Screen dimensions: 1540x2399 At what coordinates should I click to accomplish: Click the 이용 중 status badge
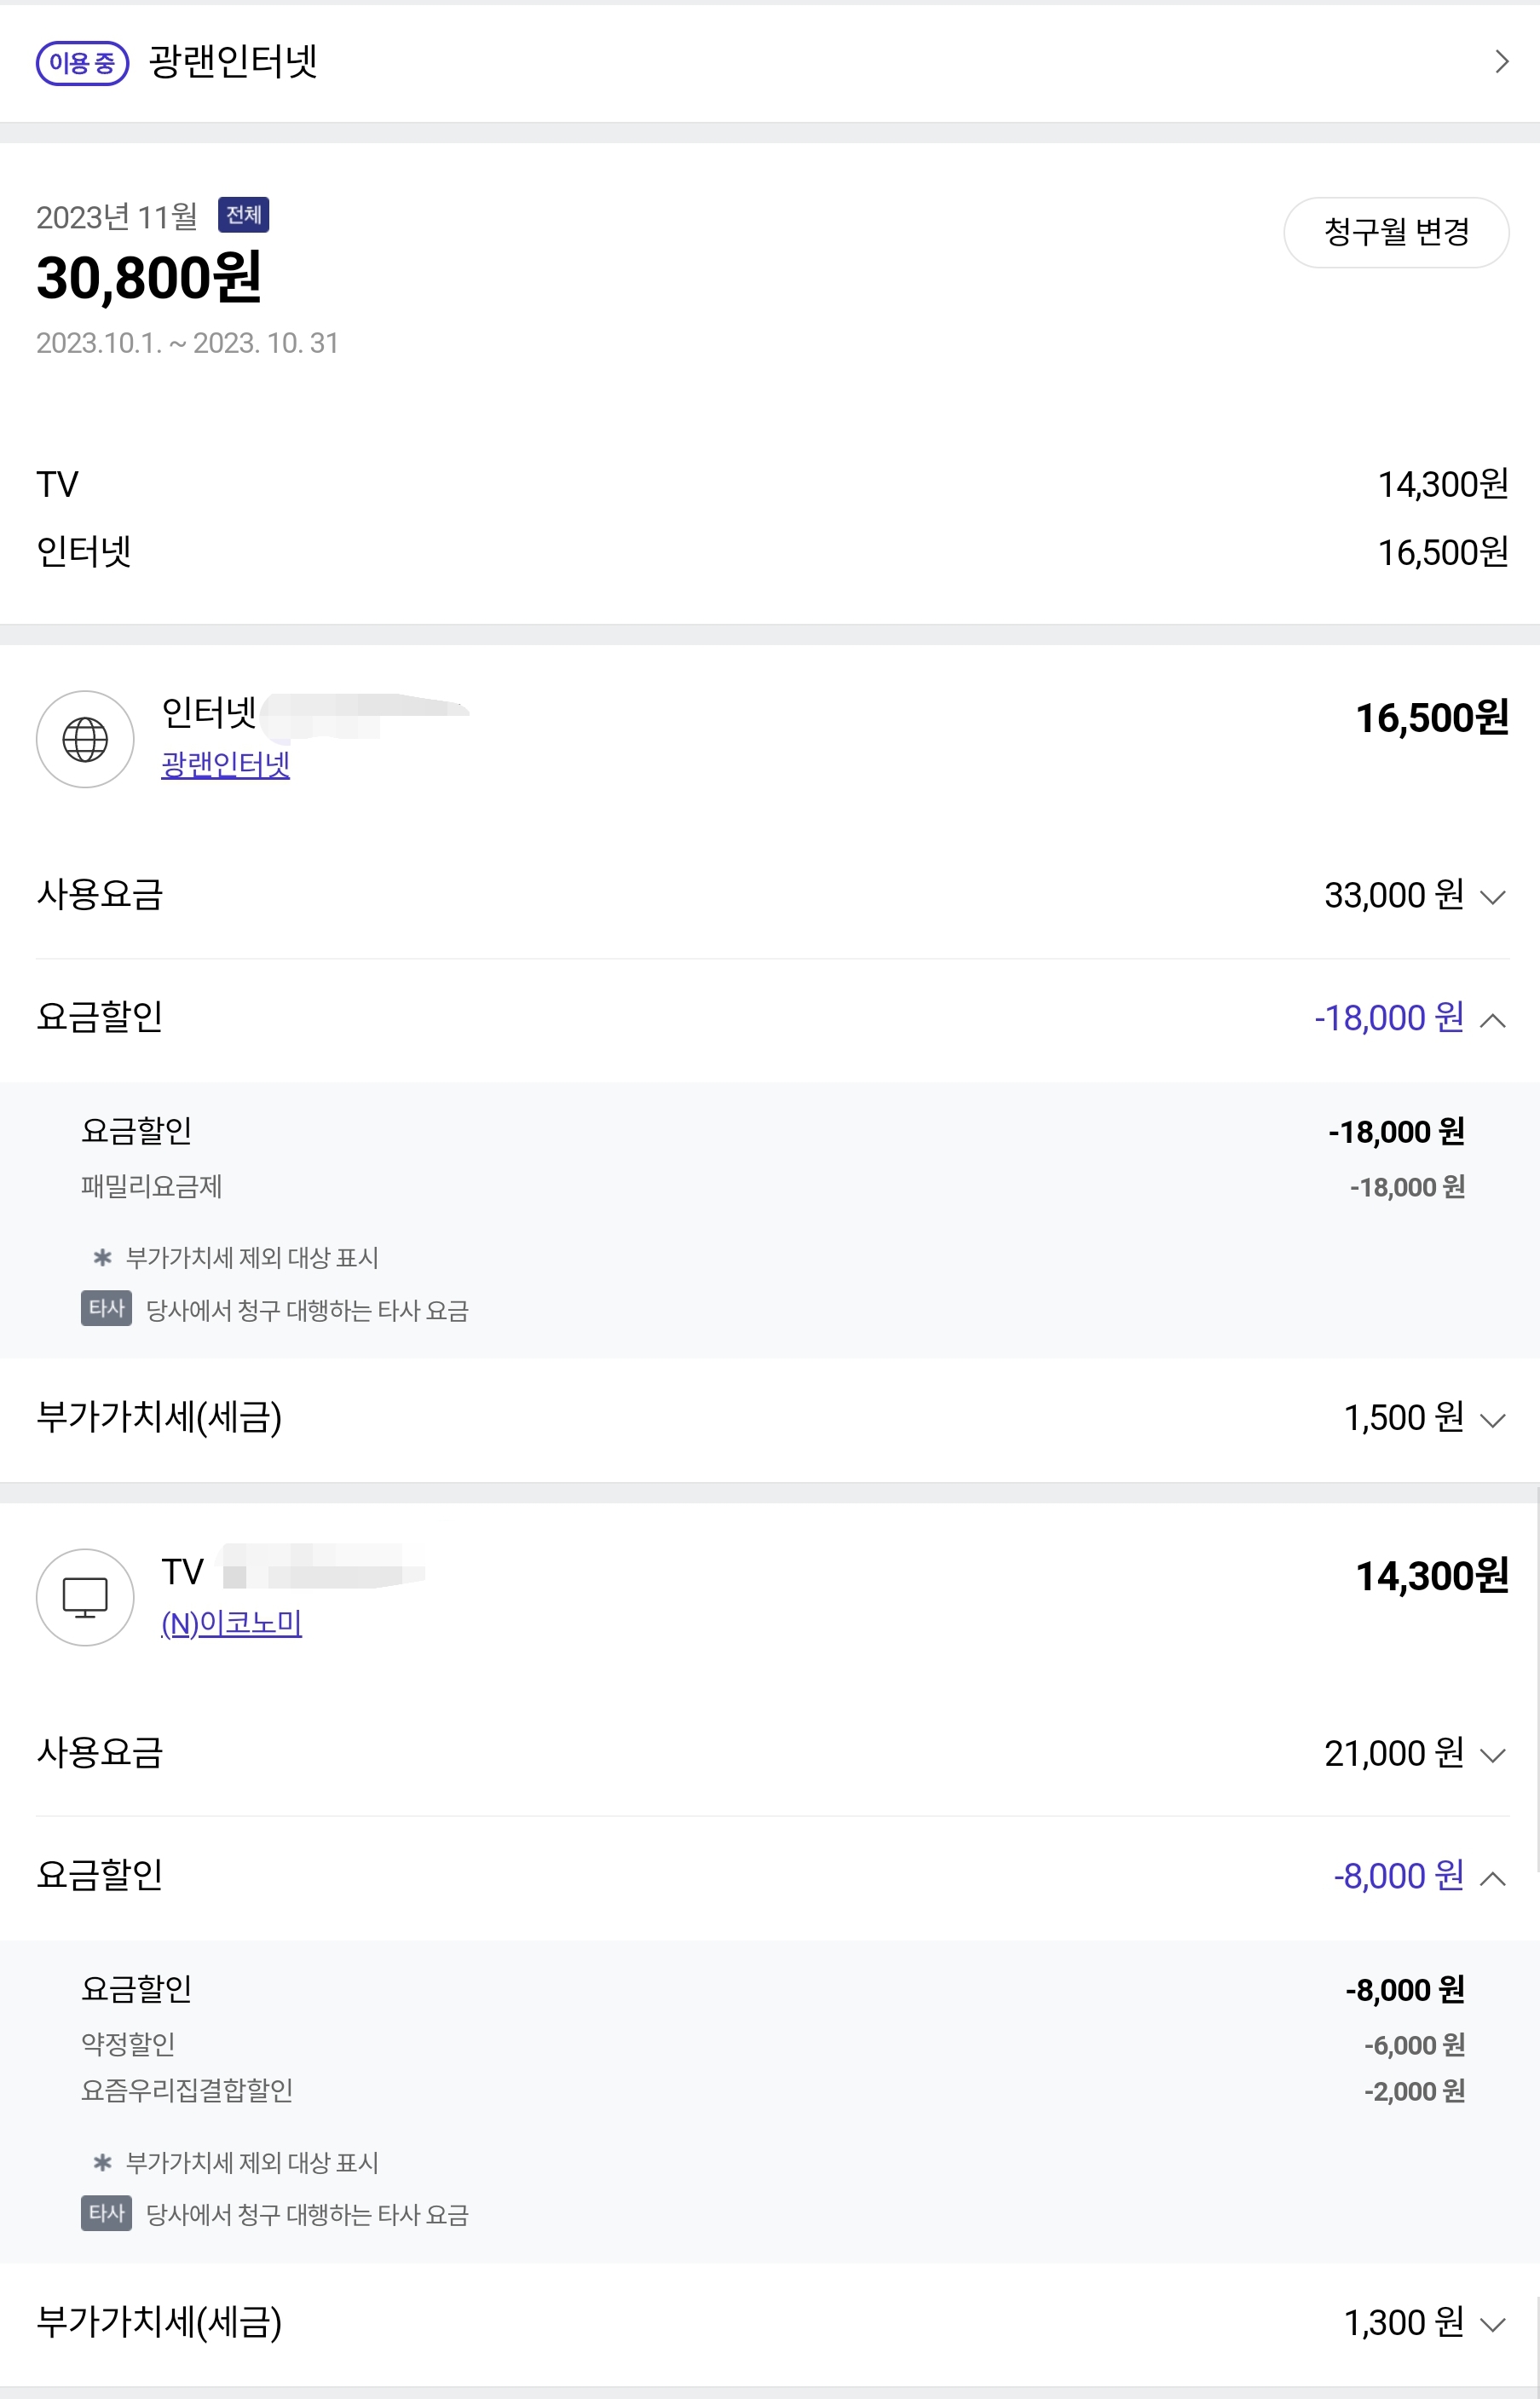82,63
